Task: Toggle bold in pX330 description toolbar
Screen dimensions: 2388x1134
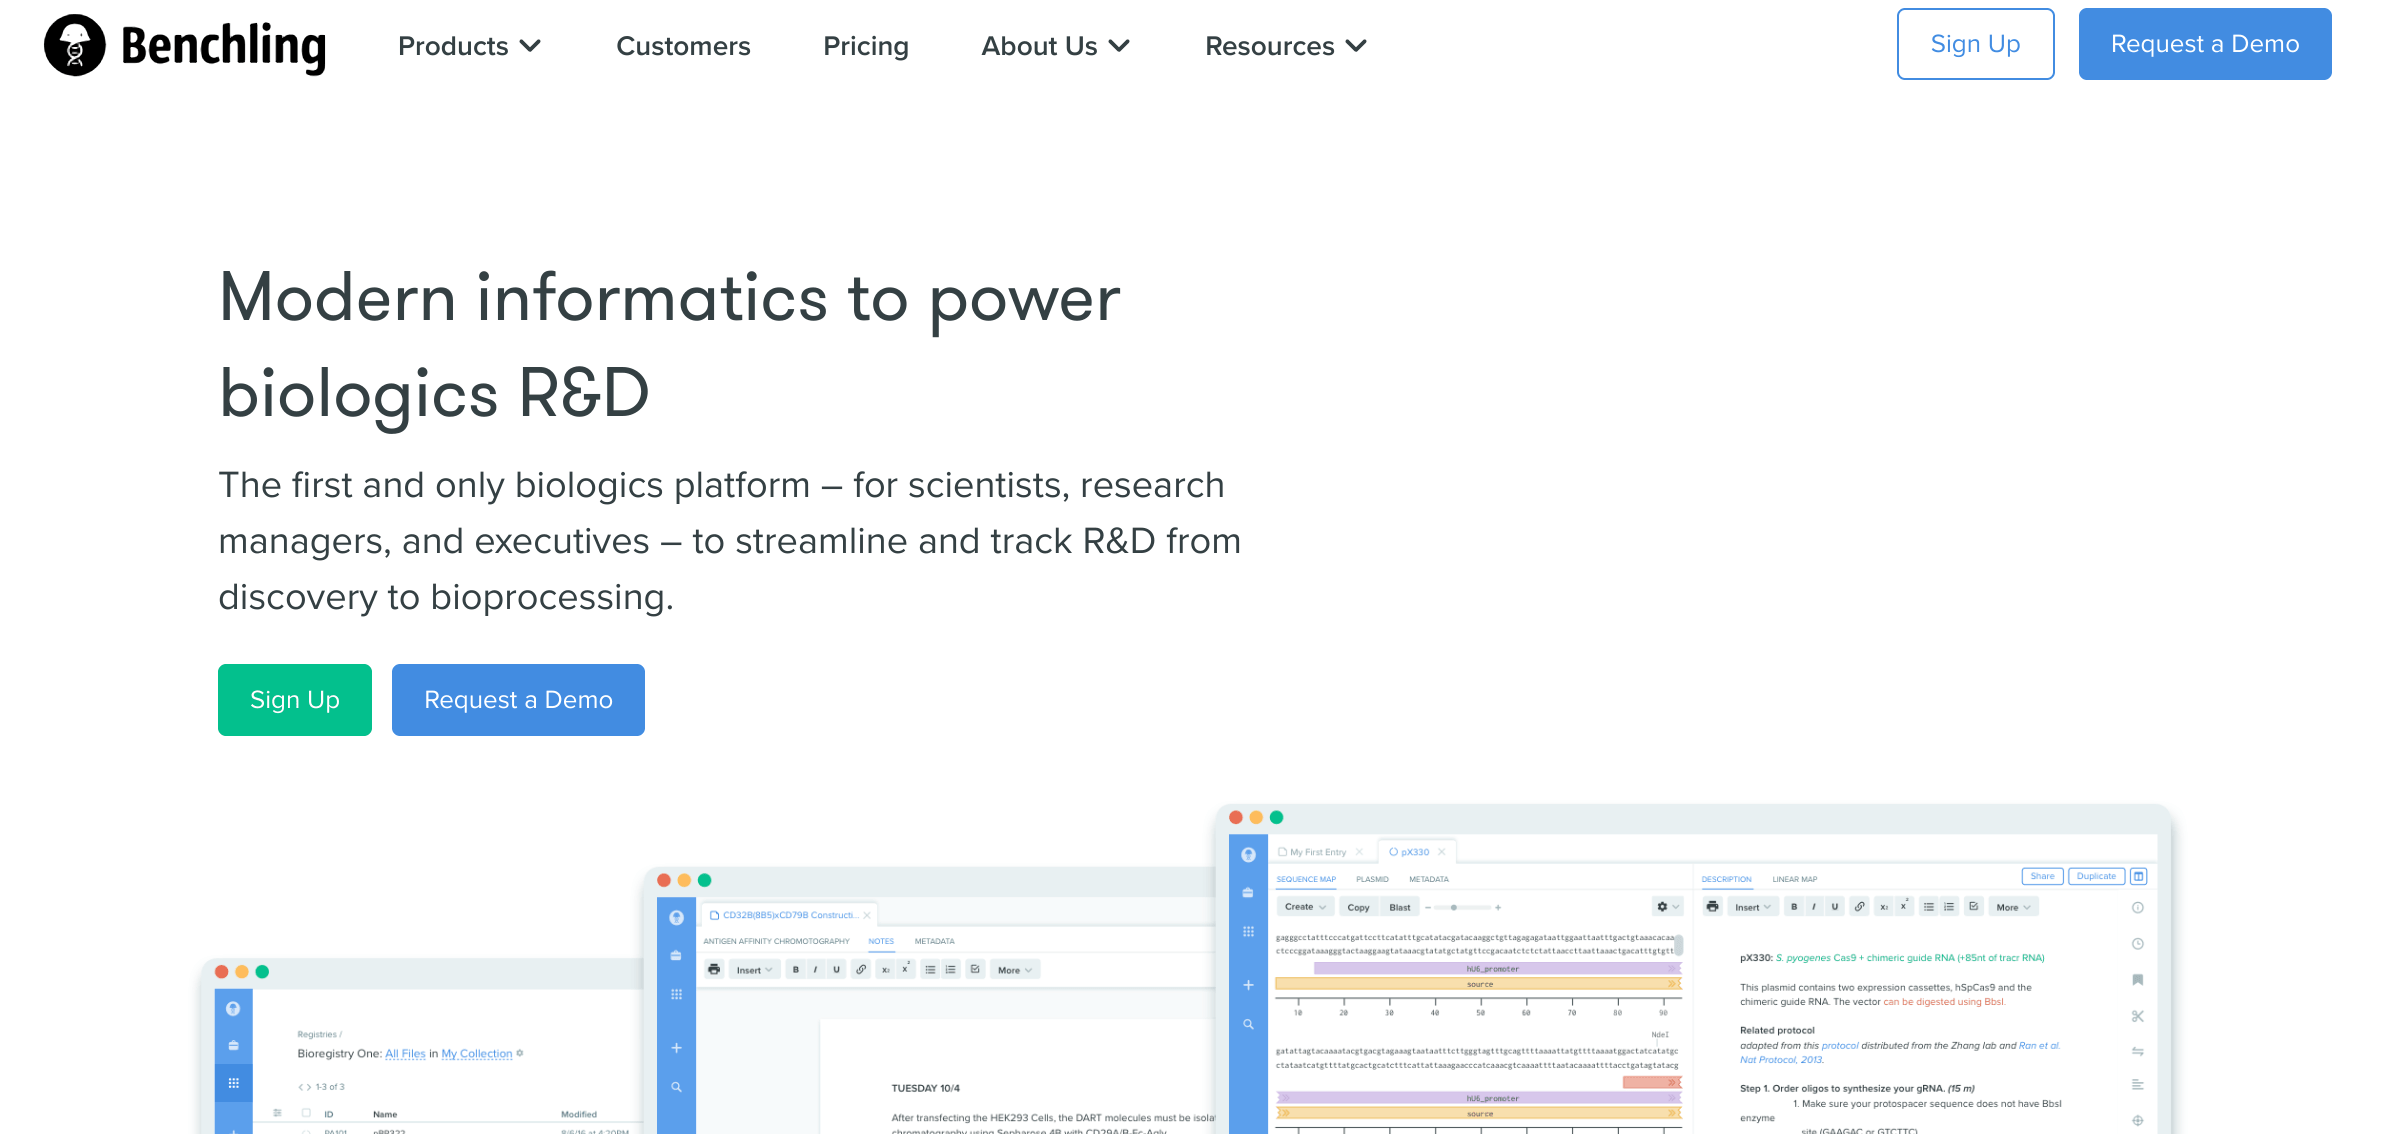Action: click(1794, 907)
